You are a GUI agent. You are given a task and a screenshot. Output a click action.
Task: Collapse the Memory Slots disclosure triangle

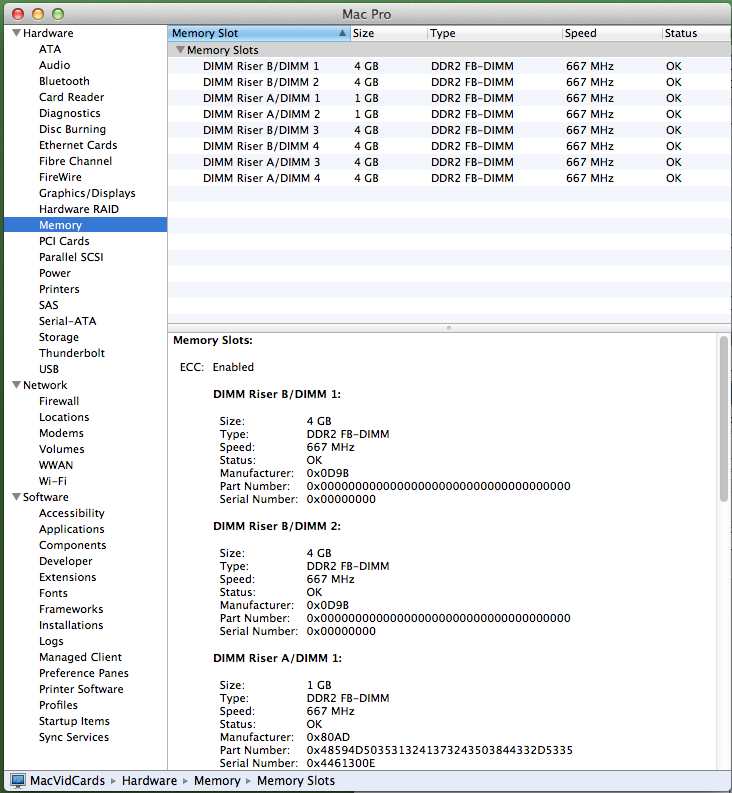pos(180,50)
